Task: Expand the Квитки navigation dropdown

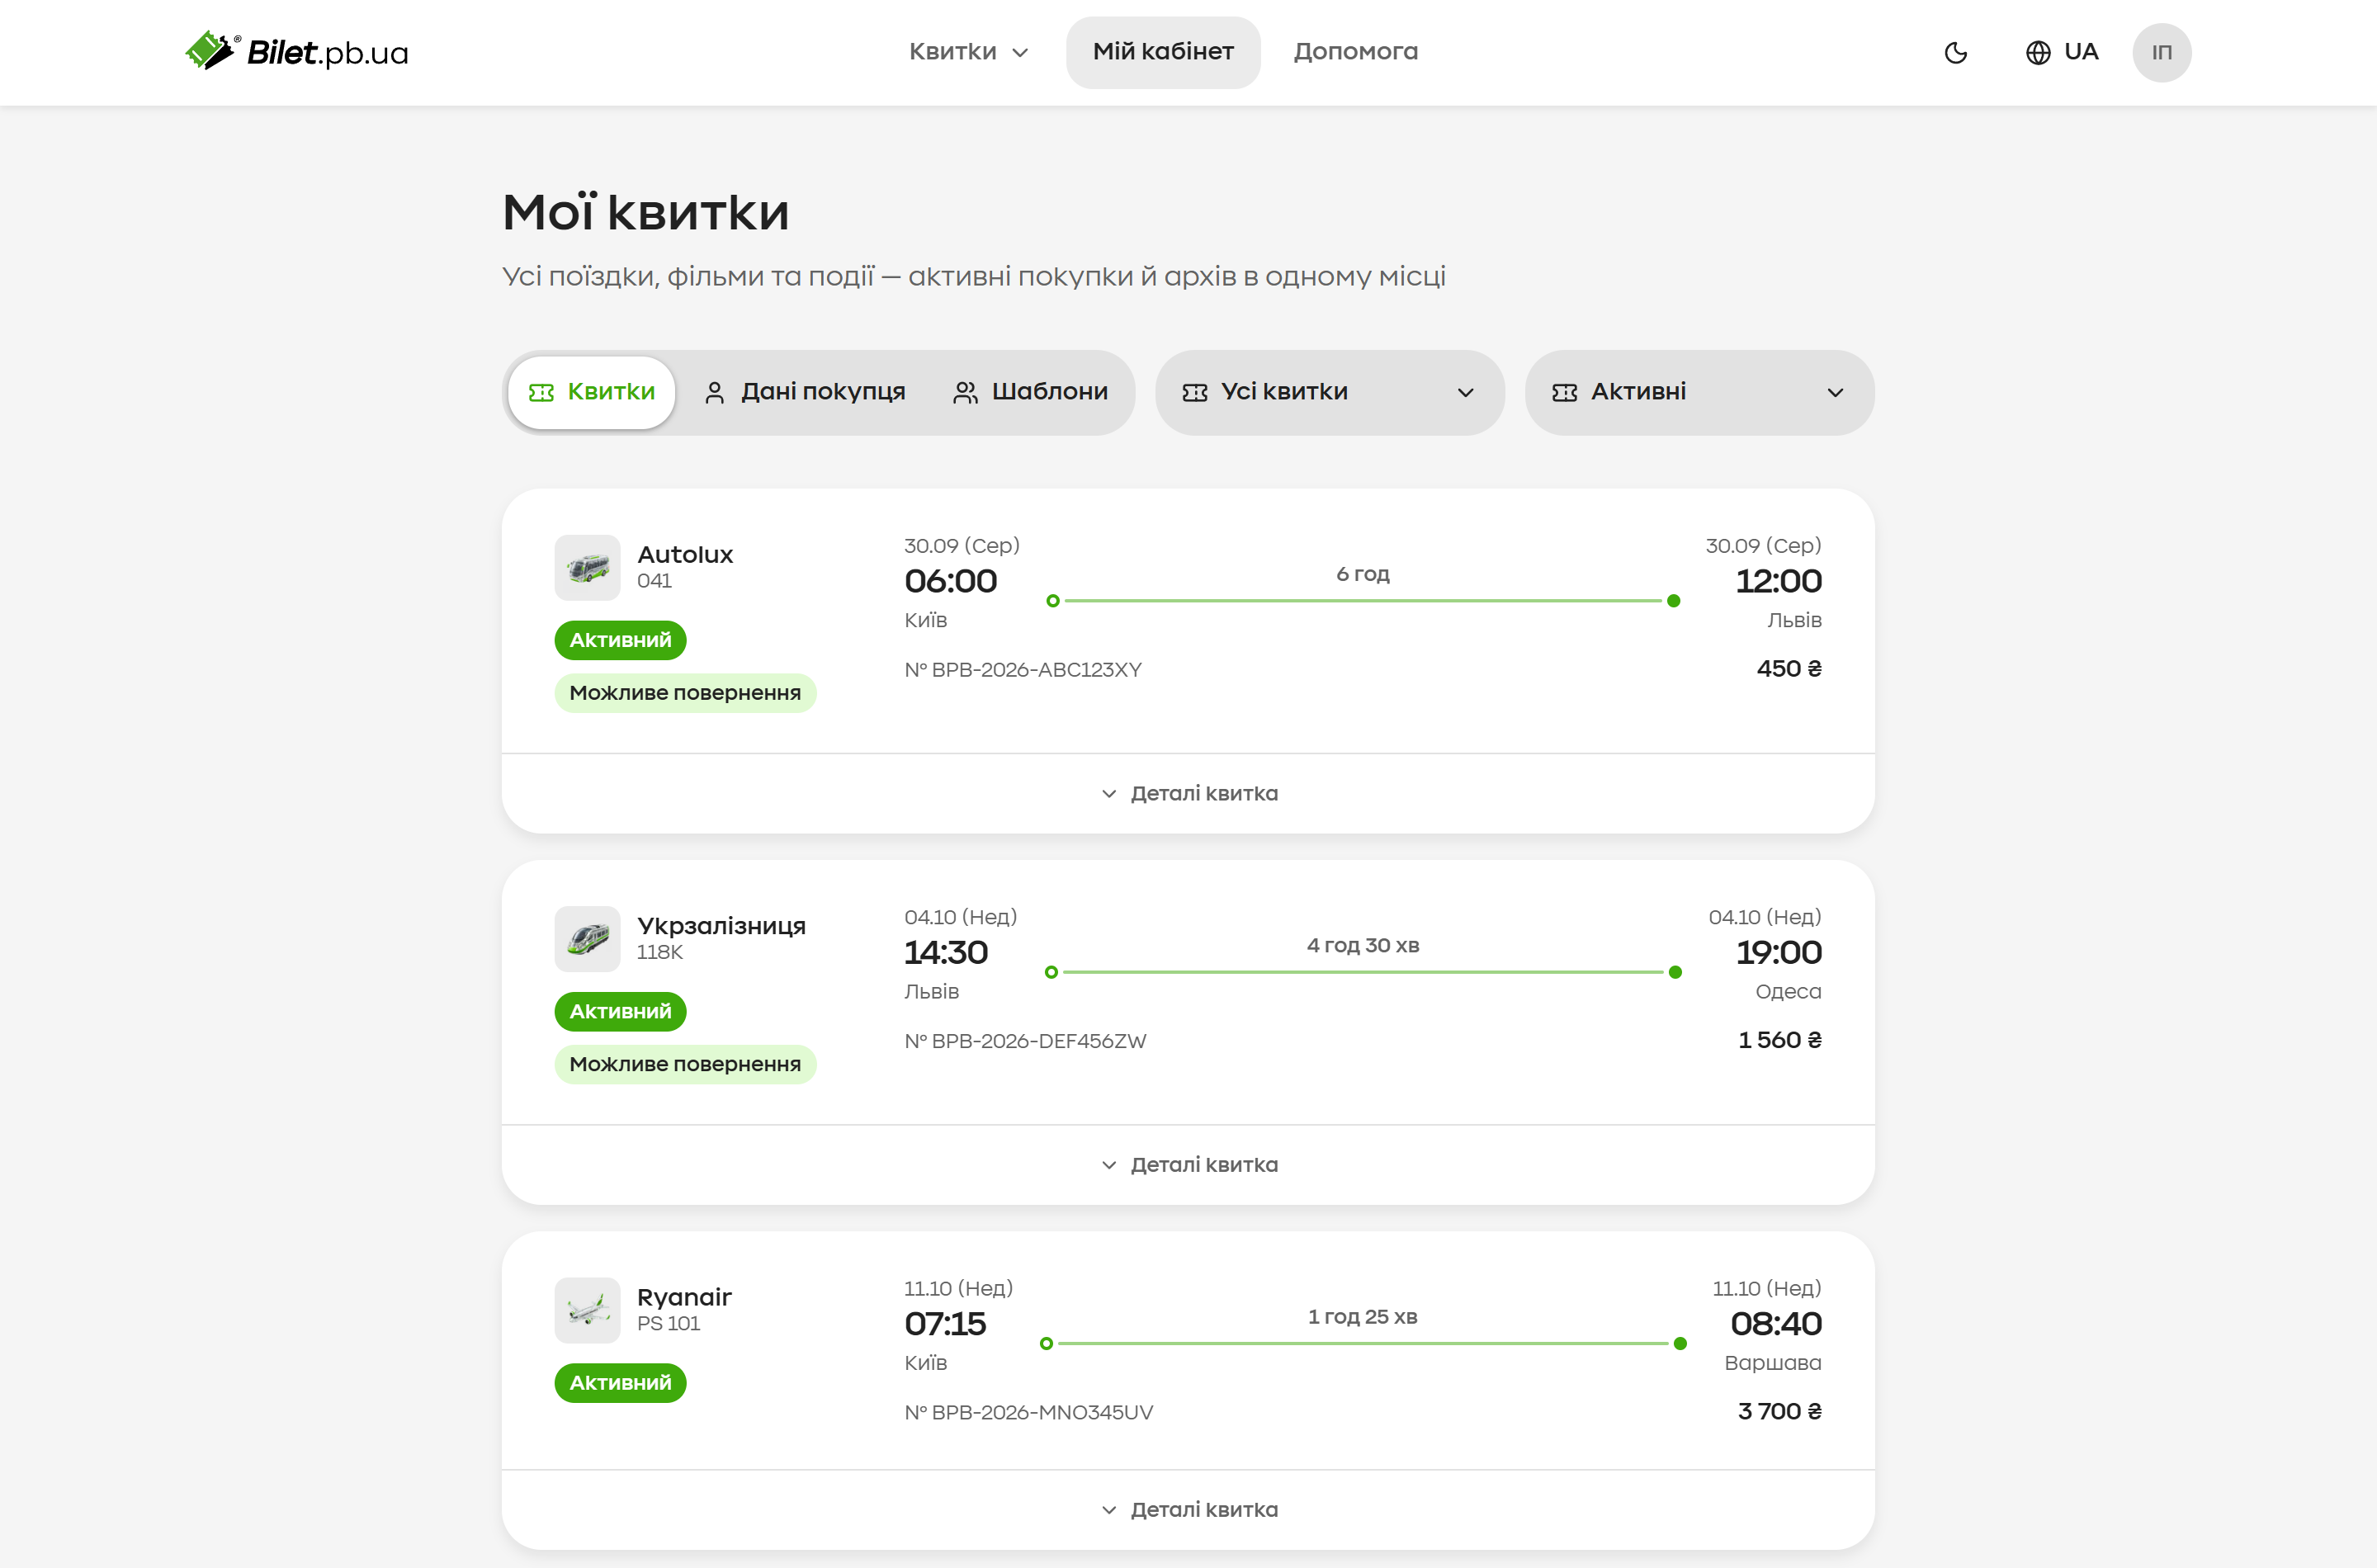Action: (968, 52)
